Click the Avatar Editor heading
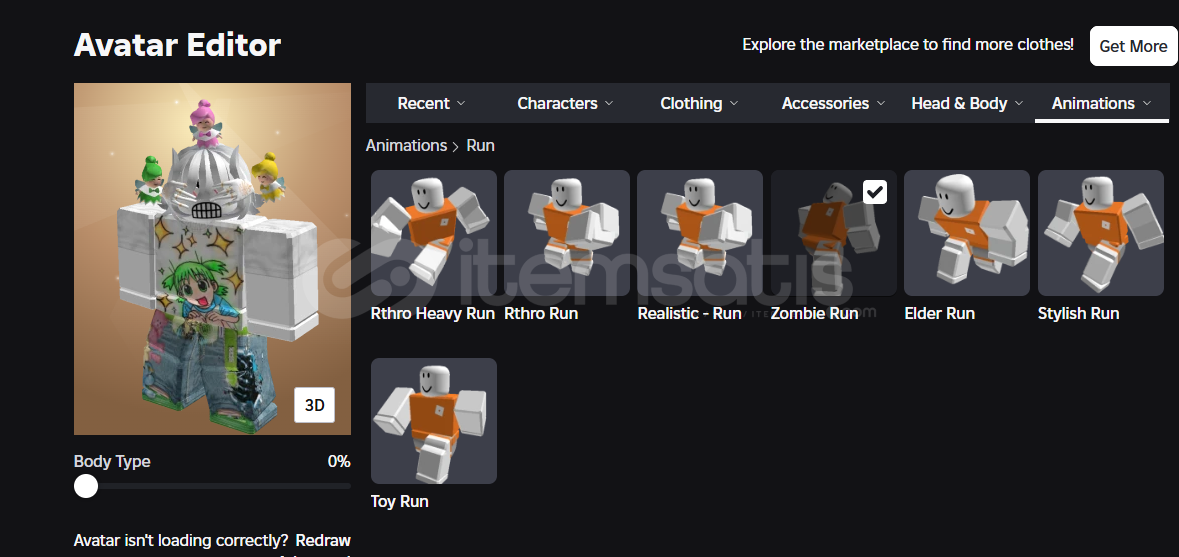The height and width of the screenshot is (557, 1179). (x=177, y=45)
